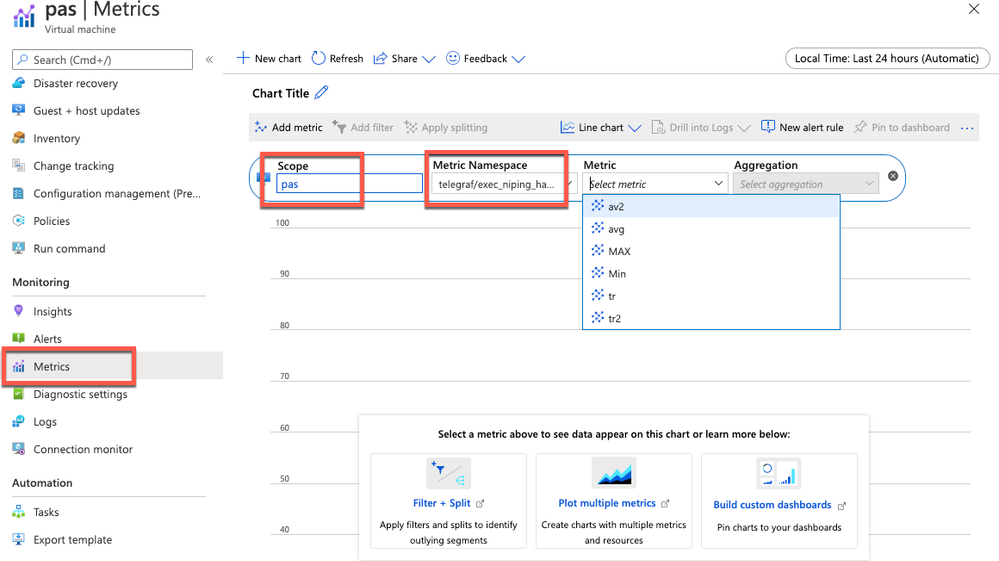Open the Line chart type dropdown
999x561 pixels.
601,127
